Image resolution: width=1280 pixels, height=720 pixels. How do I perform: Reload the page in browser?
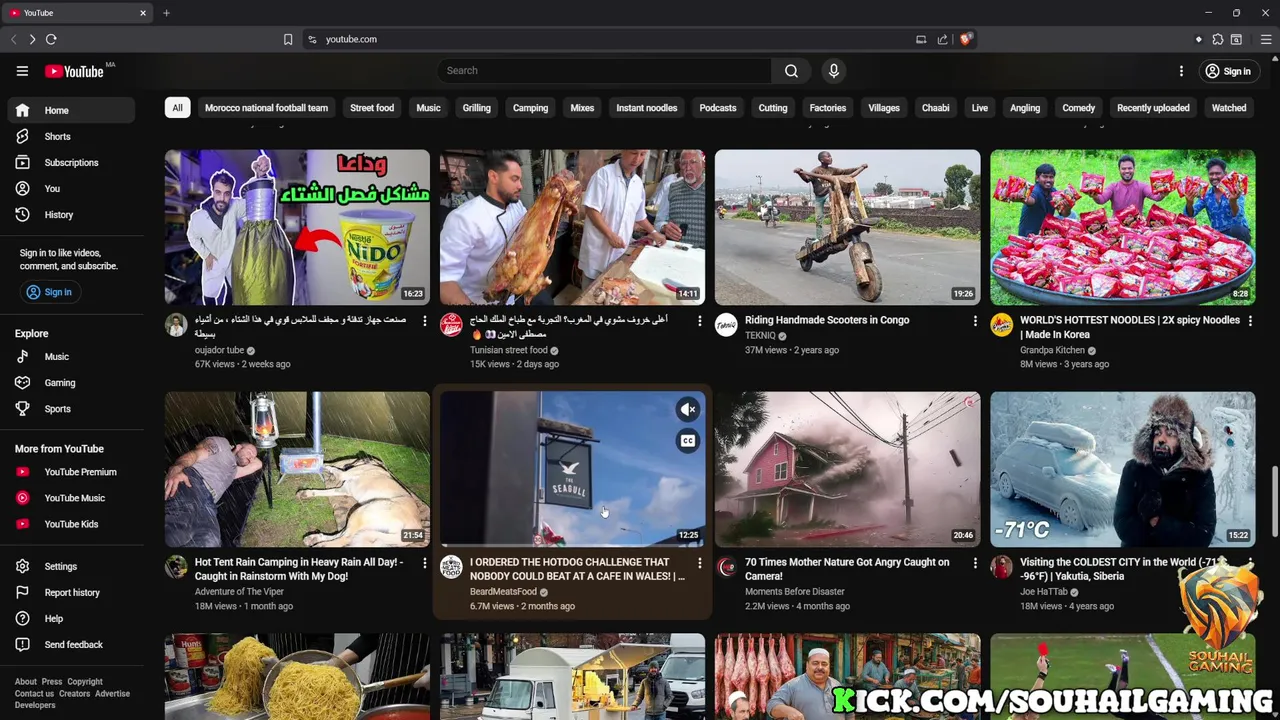tap(51, 39)
